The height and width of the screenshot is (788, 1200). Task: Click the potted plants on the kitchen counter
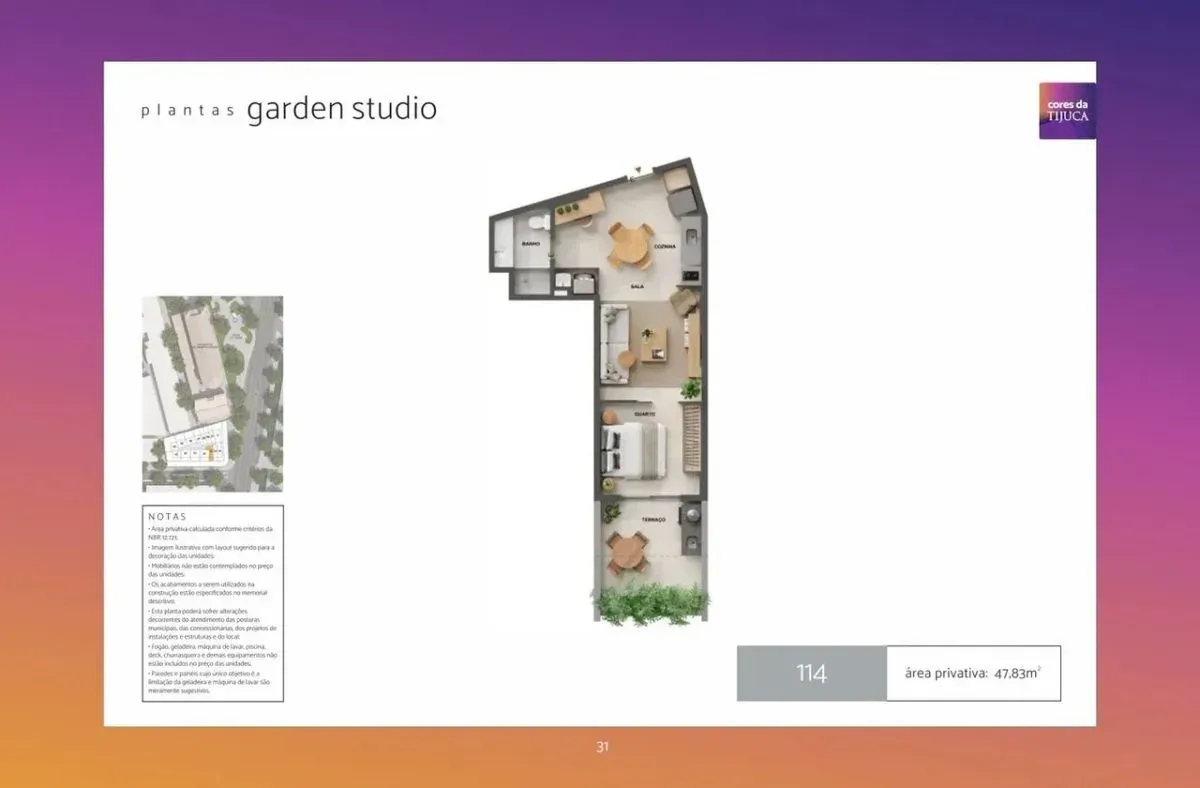(570, 209)
